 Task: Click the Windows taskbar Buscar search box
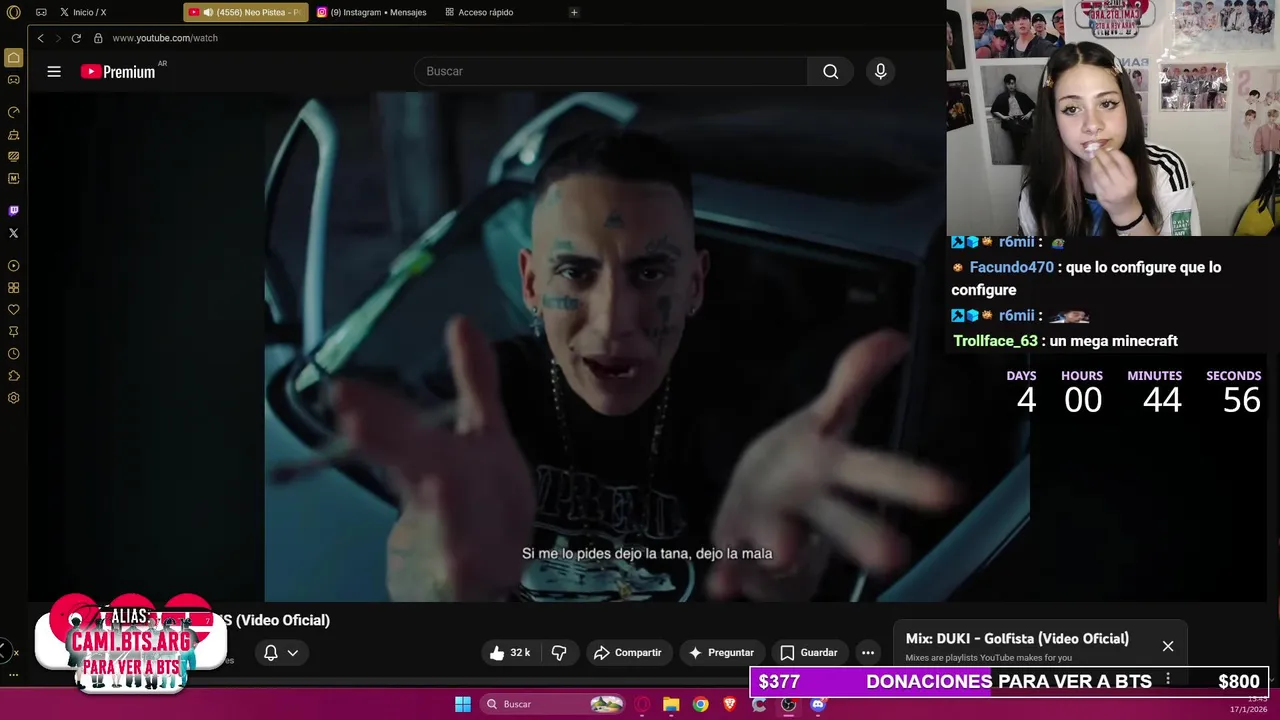point(553,704)
